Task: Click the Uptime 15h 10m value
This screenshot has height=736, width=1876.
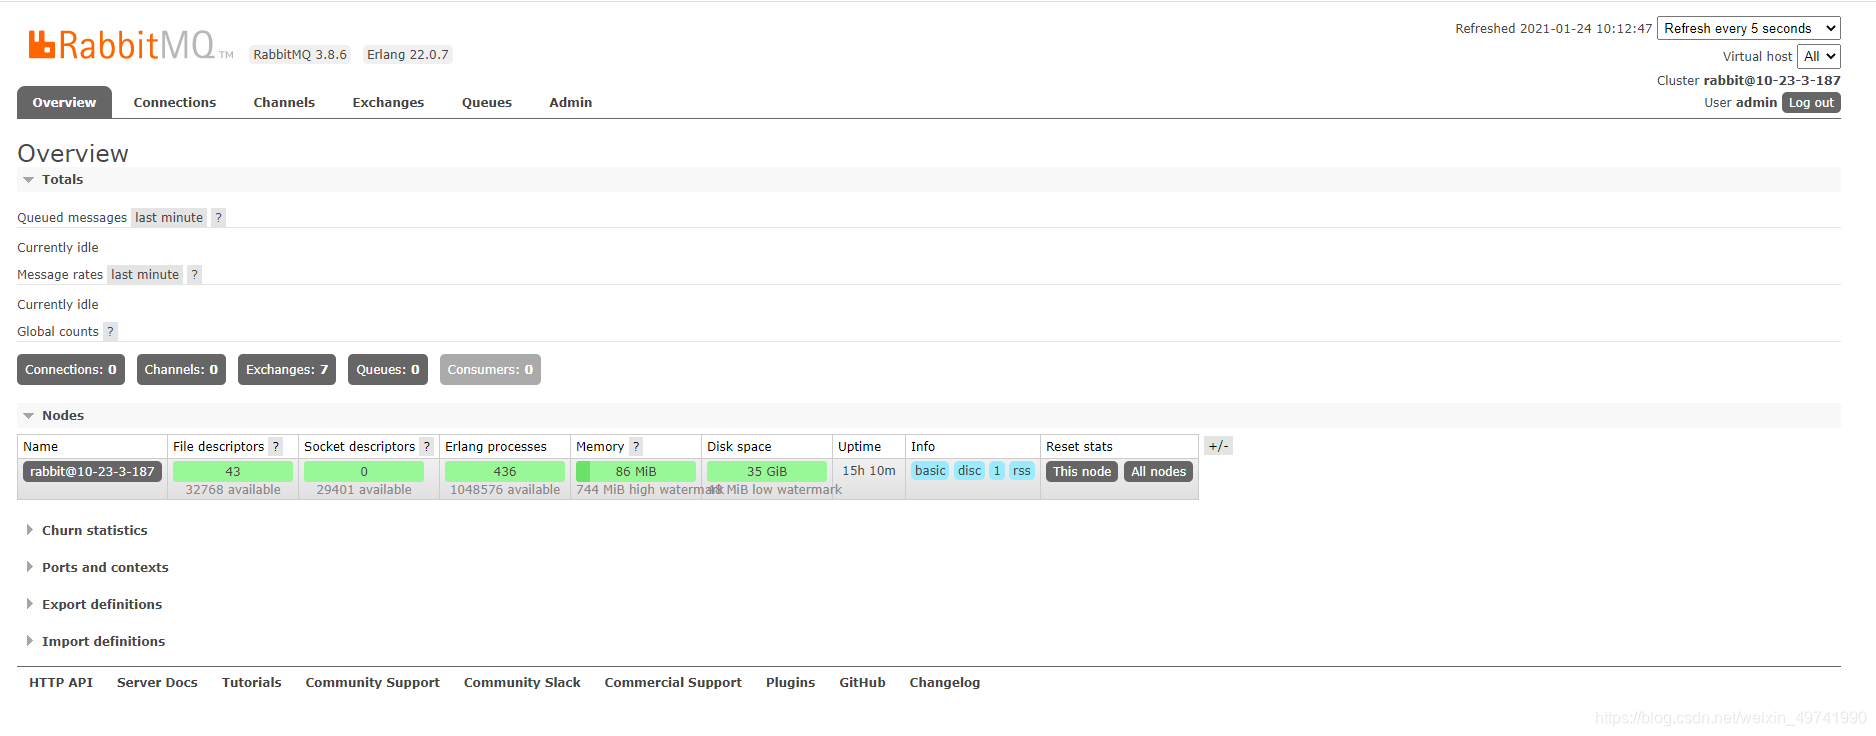Action: 869,471
